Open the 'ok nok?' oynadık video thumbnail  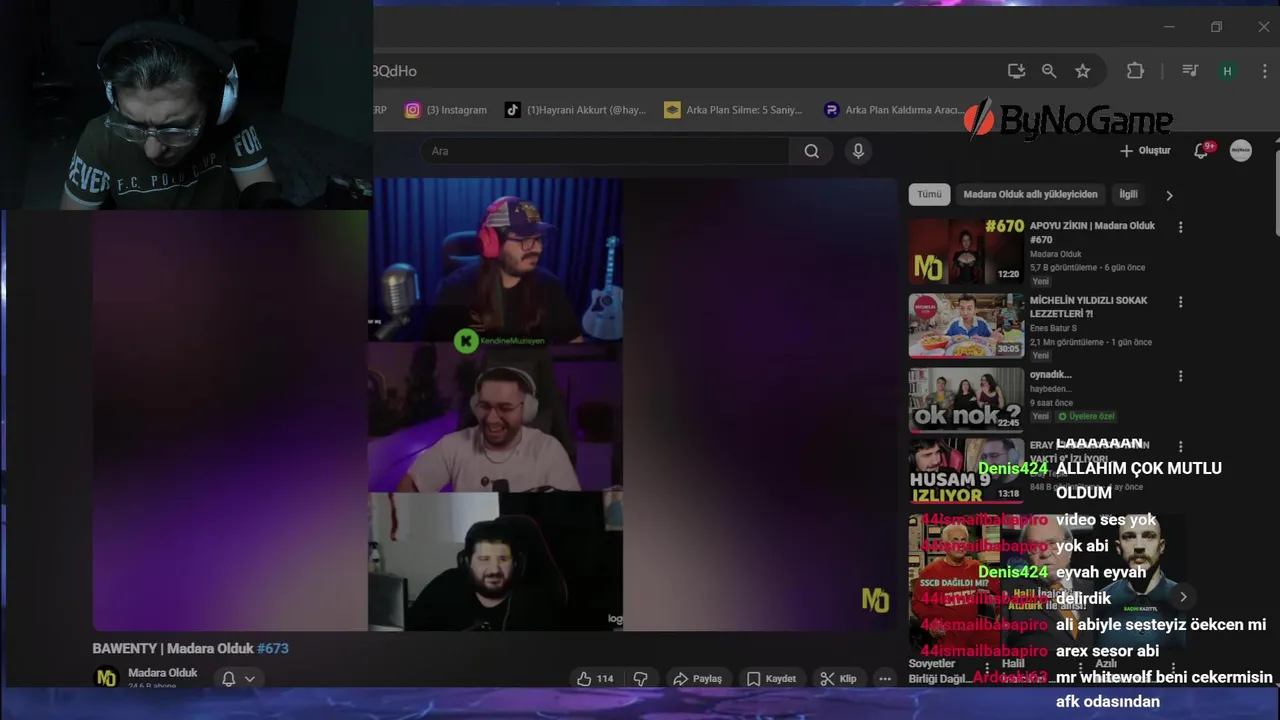click(x=966, y=400)
